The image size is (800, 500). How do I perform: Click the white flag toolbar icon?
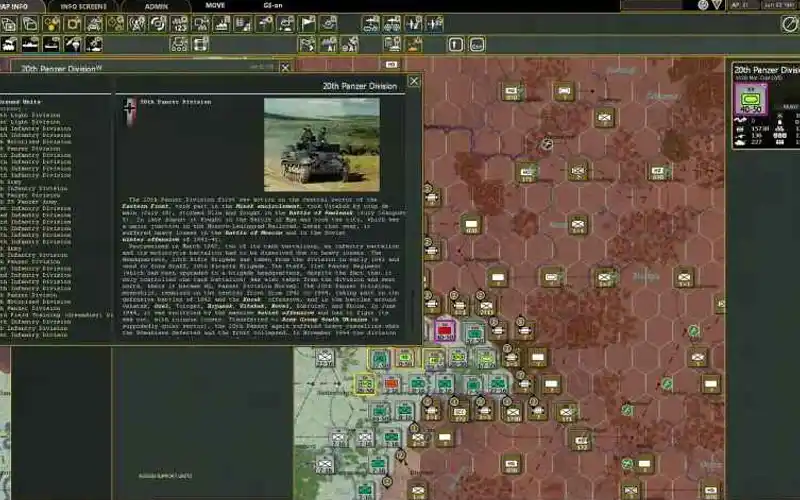pos(307,23)
